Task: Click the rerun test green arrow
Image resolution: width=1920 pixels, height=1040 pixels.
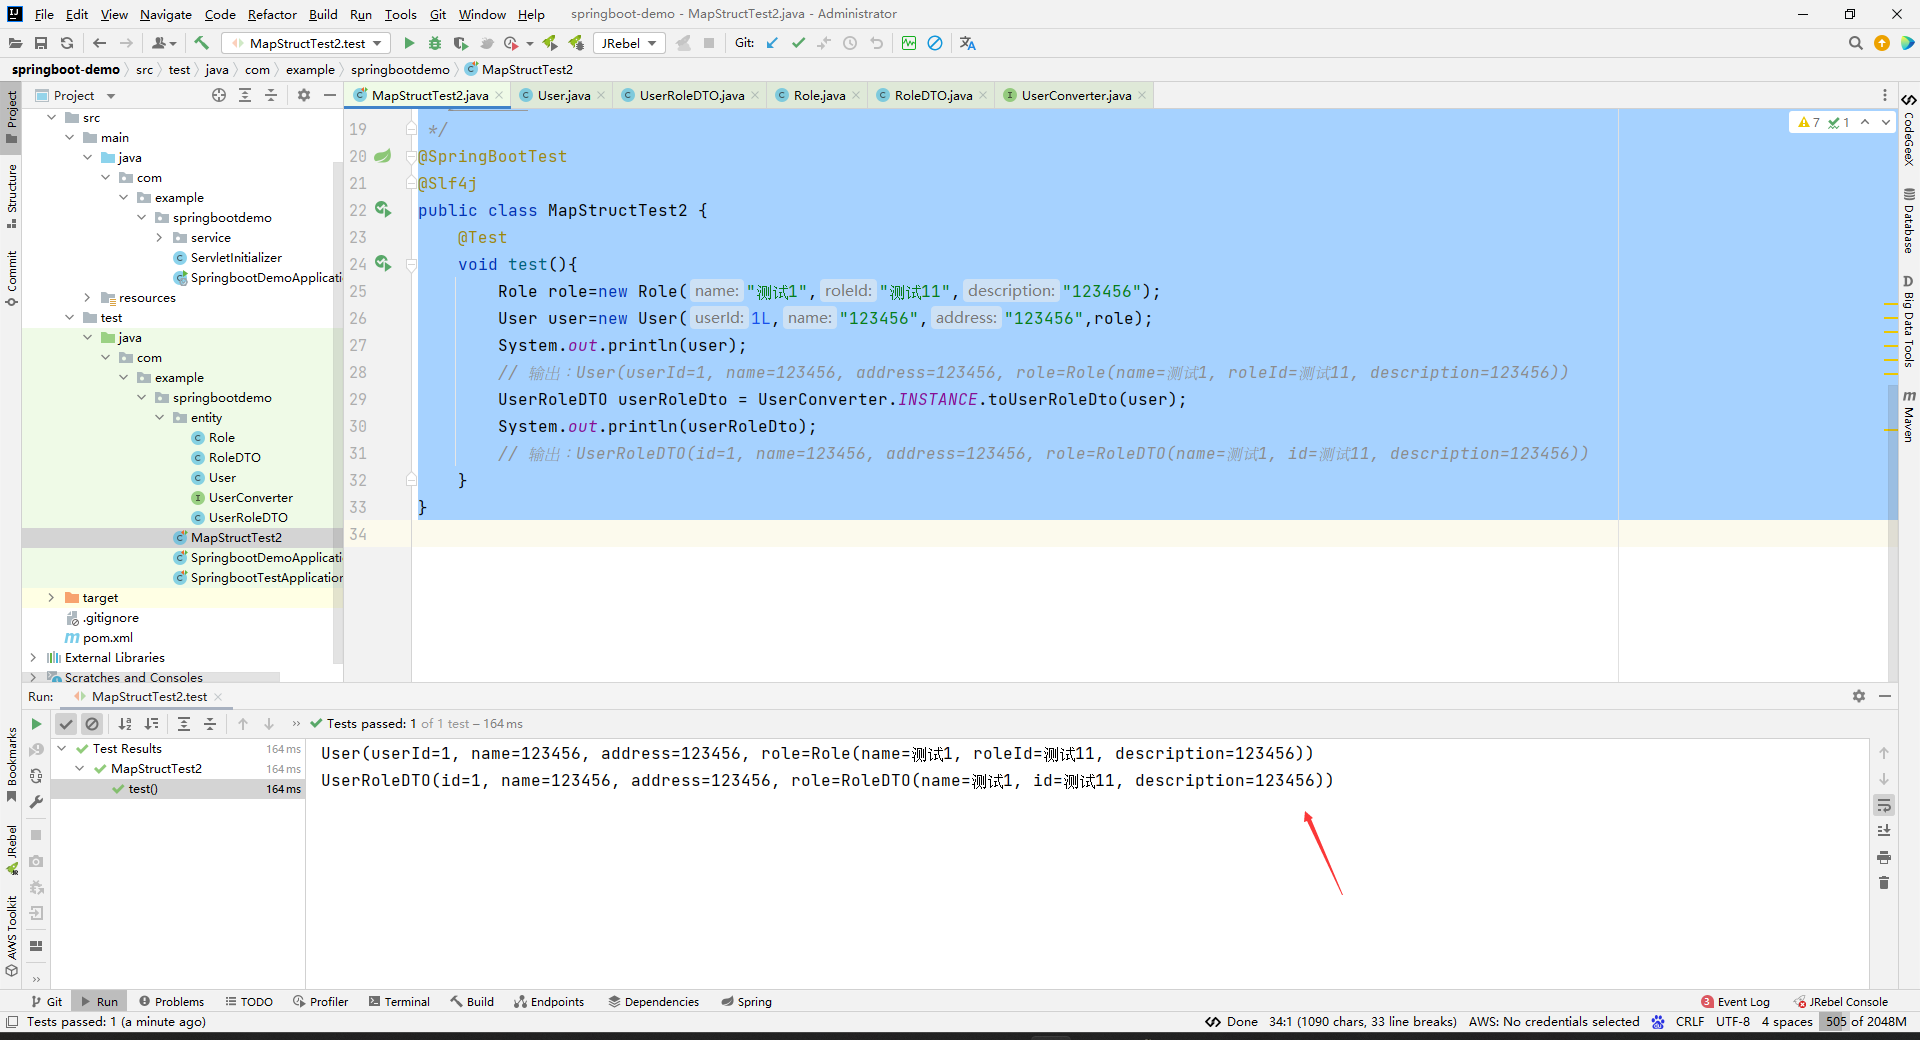Action: (36, 724)
